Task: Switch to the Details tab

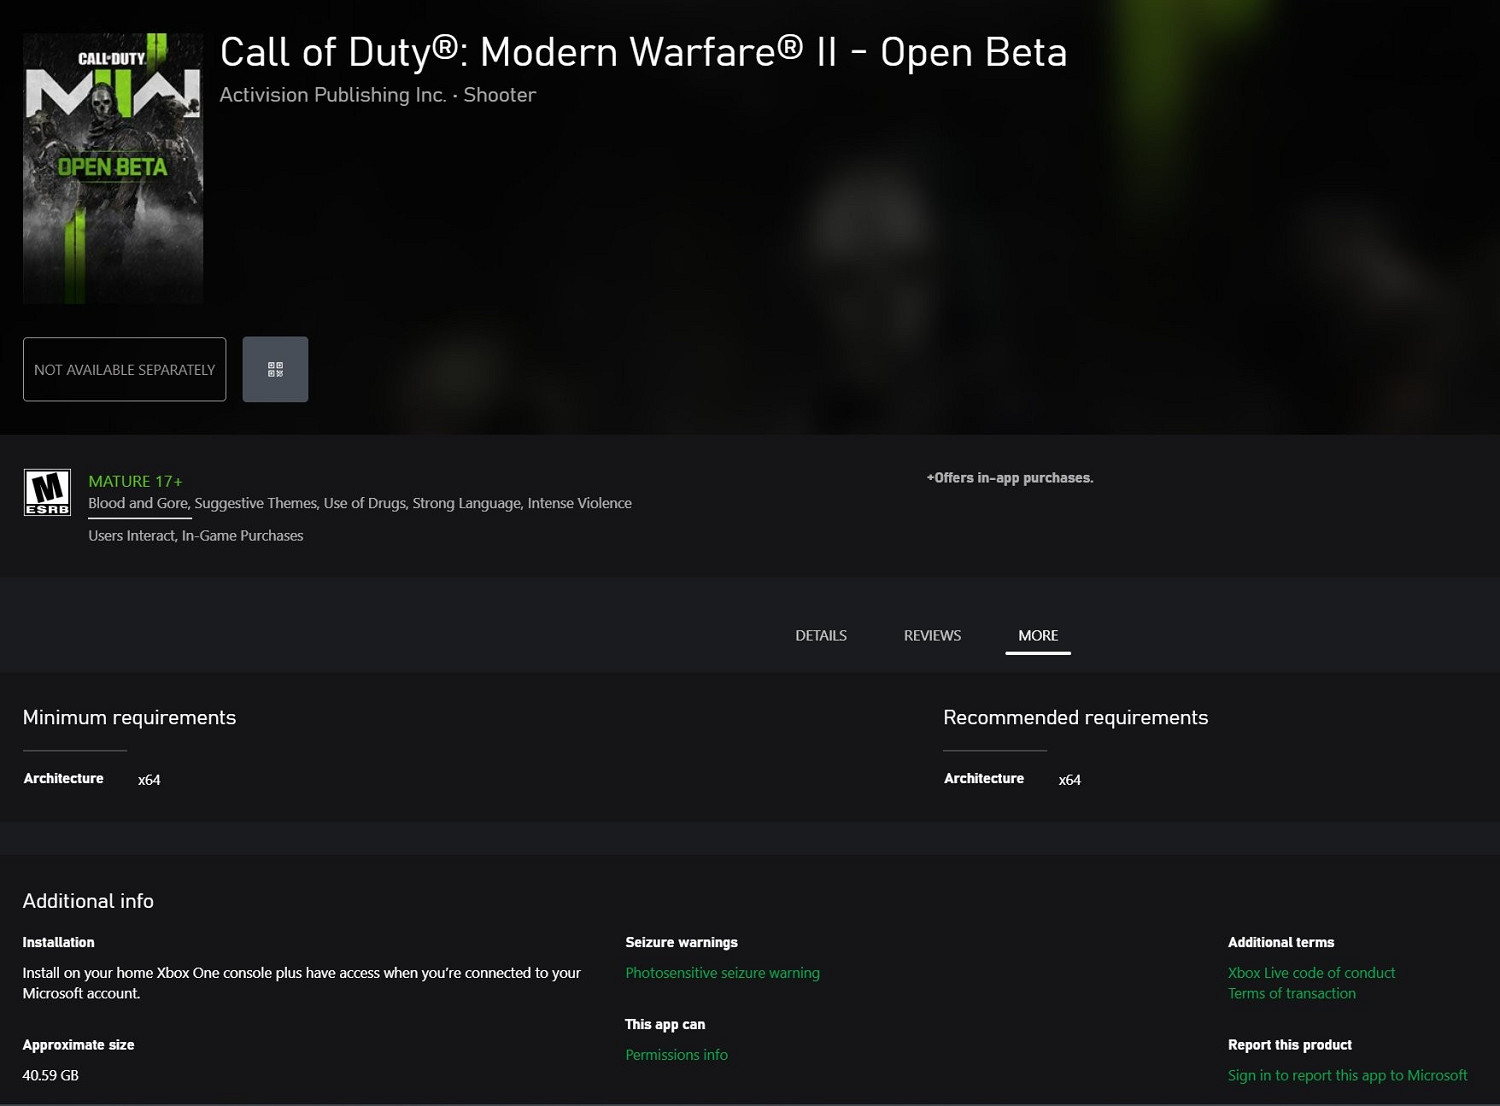Action: click(821, 636)
